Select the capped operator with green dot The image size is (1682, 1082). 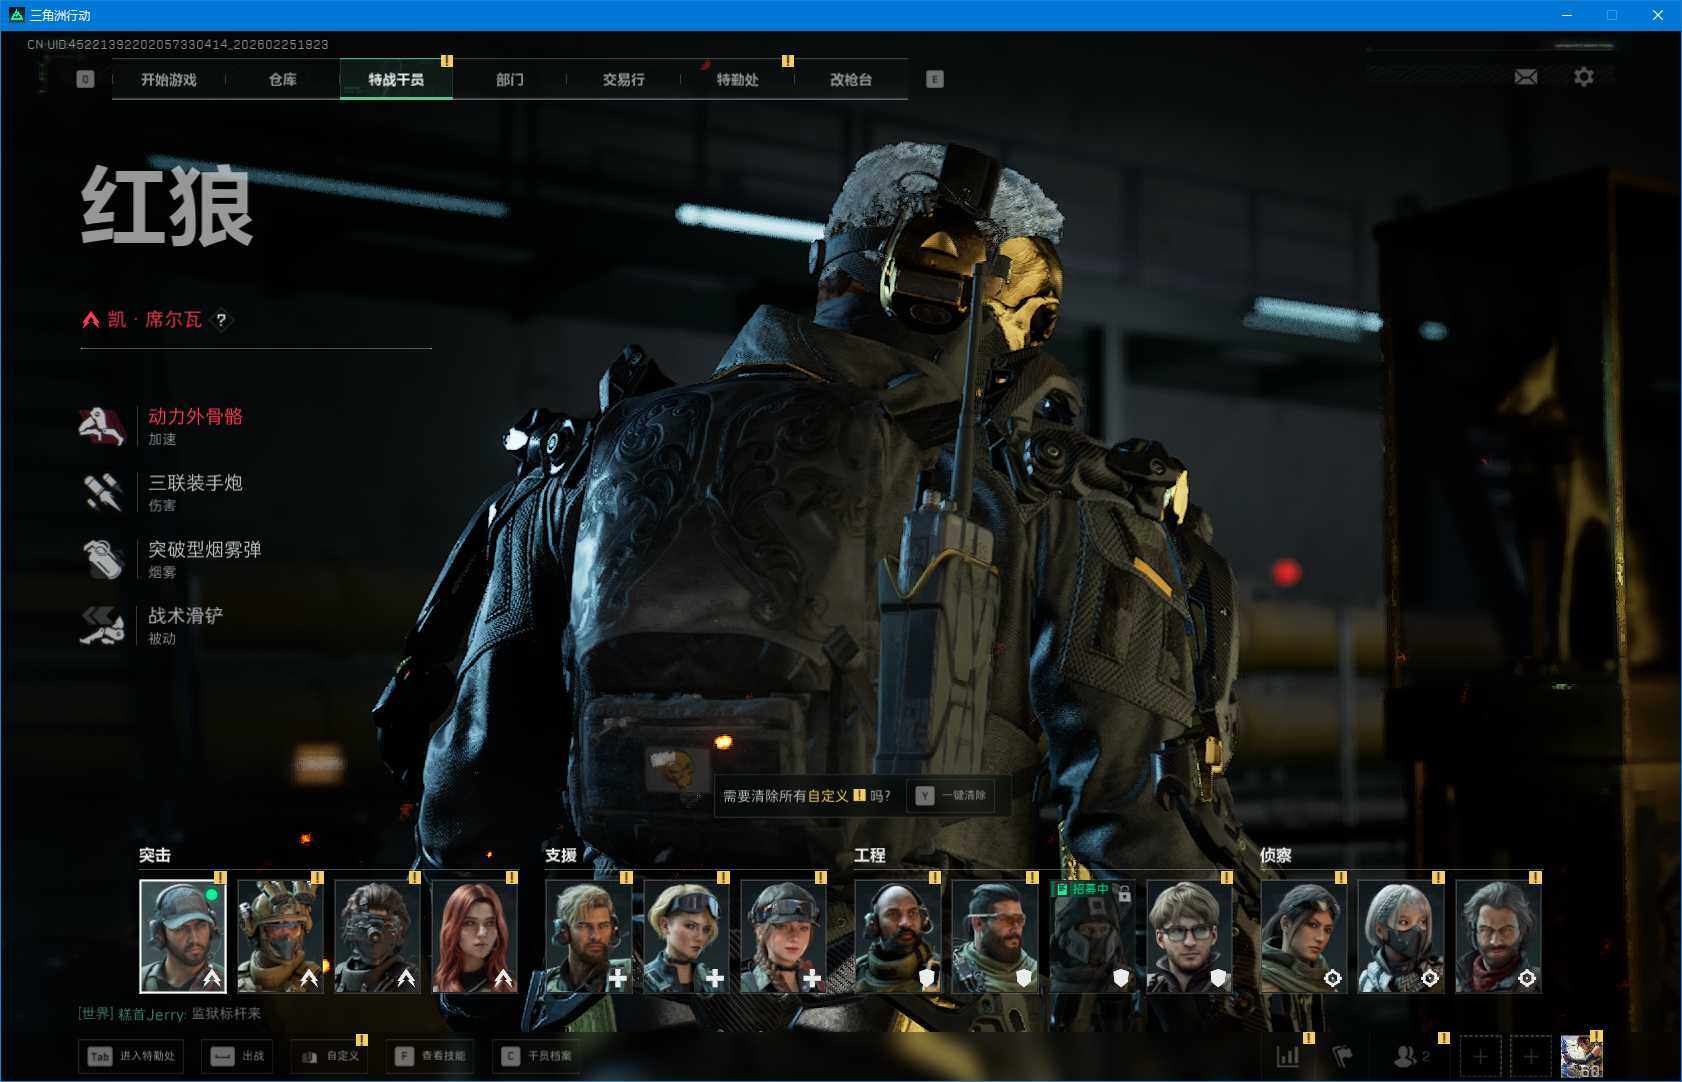click(x=183, y=936)
